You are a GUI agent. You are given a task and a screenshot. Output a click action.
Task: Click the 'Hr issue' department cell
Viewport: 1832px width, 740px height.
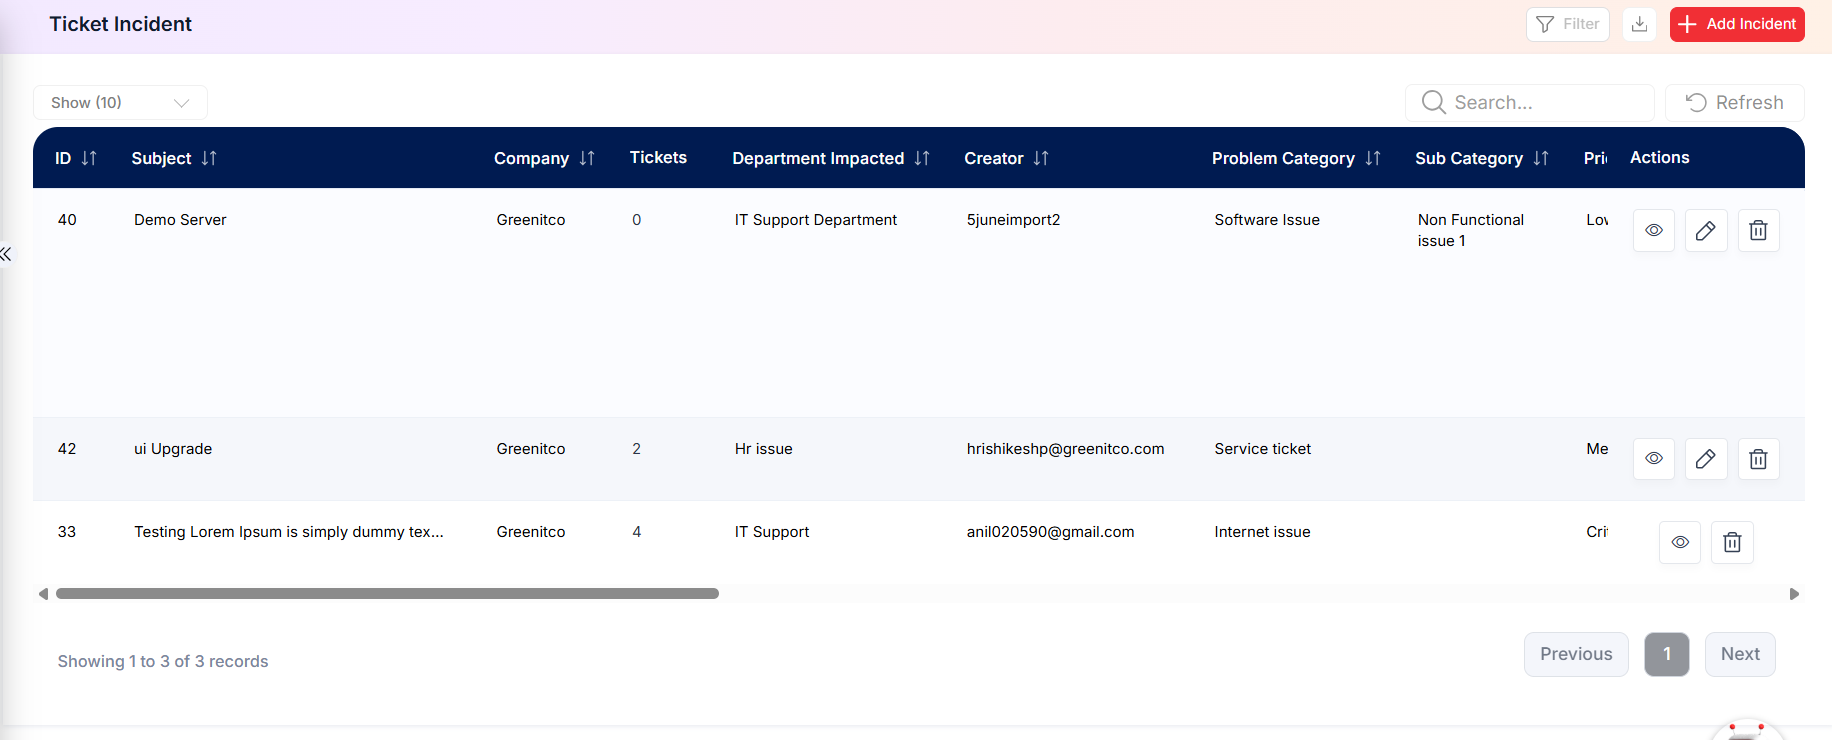pyautogui.click(x=763, y=449)
